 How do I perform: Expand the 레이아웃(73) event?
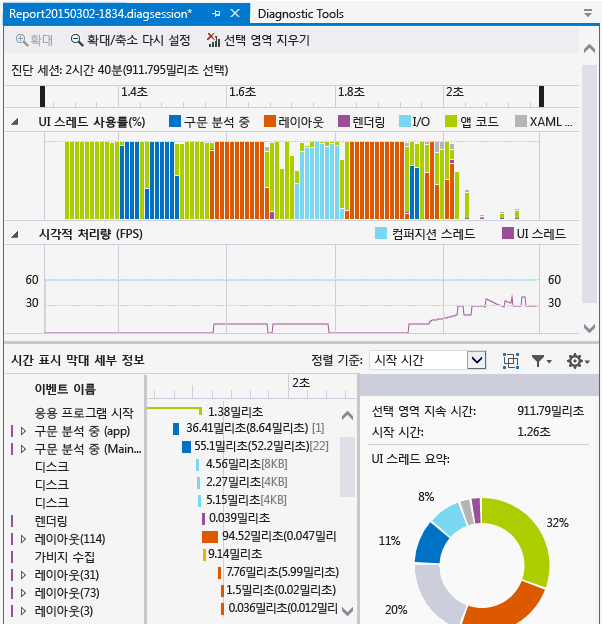click(x=23, y=593)
